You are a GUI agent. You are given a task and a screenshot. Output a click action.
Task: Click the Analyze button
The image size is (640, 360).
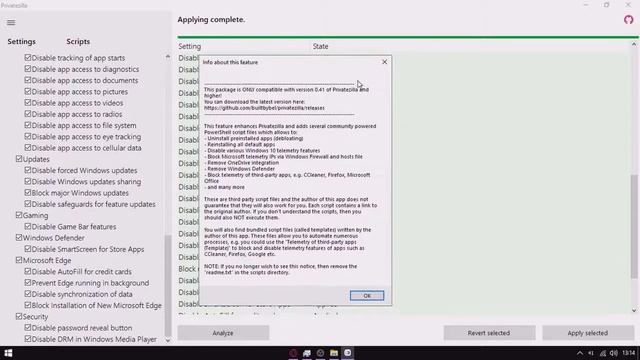(223, 333)
